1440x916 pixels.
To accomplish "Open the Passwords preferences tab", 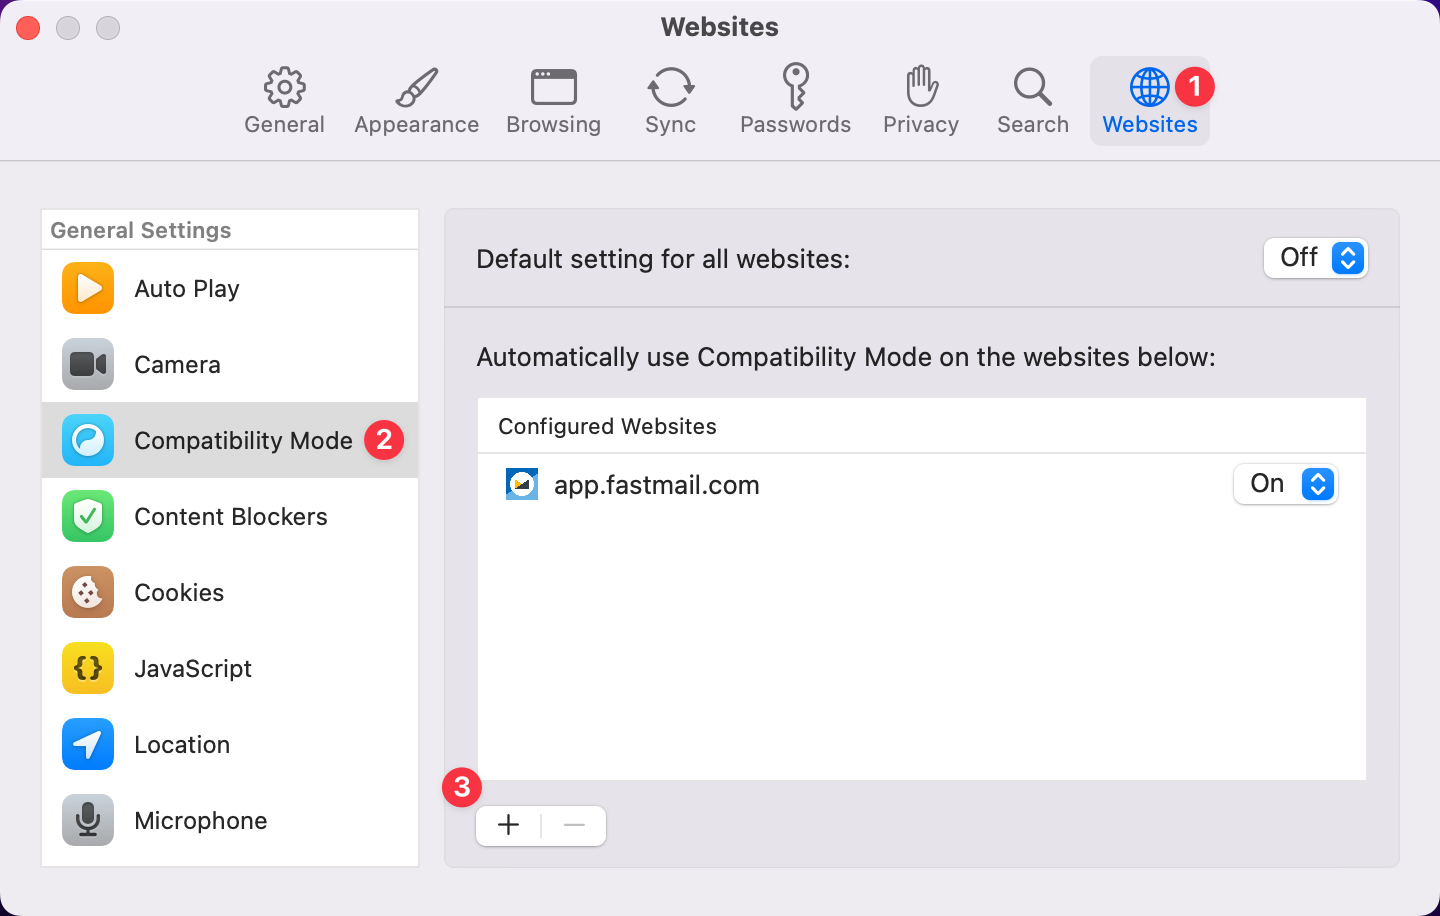I will (795, 100).
